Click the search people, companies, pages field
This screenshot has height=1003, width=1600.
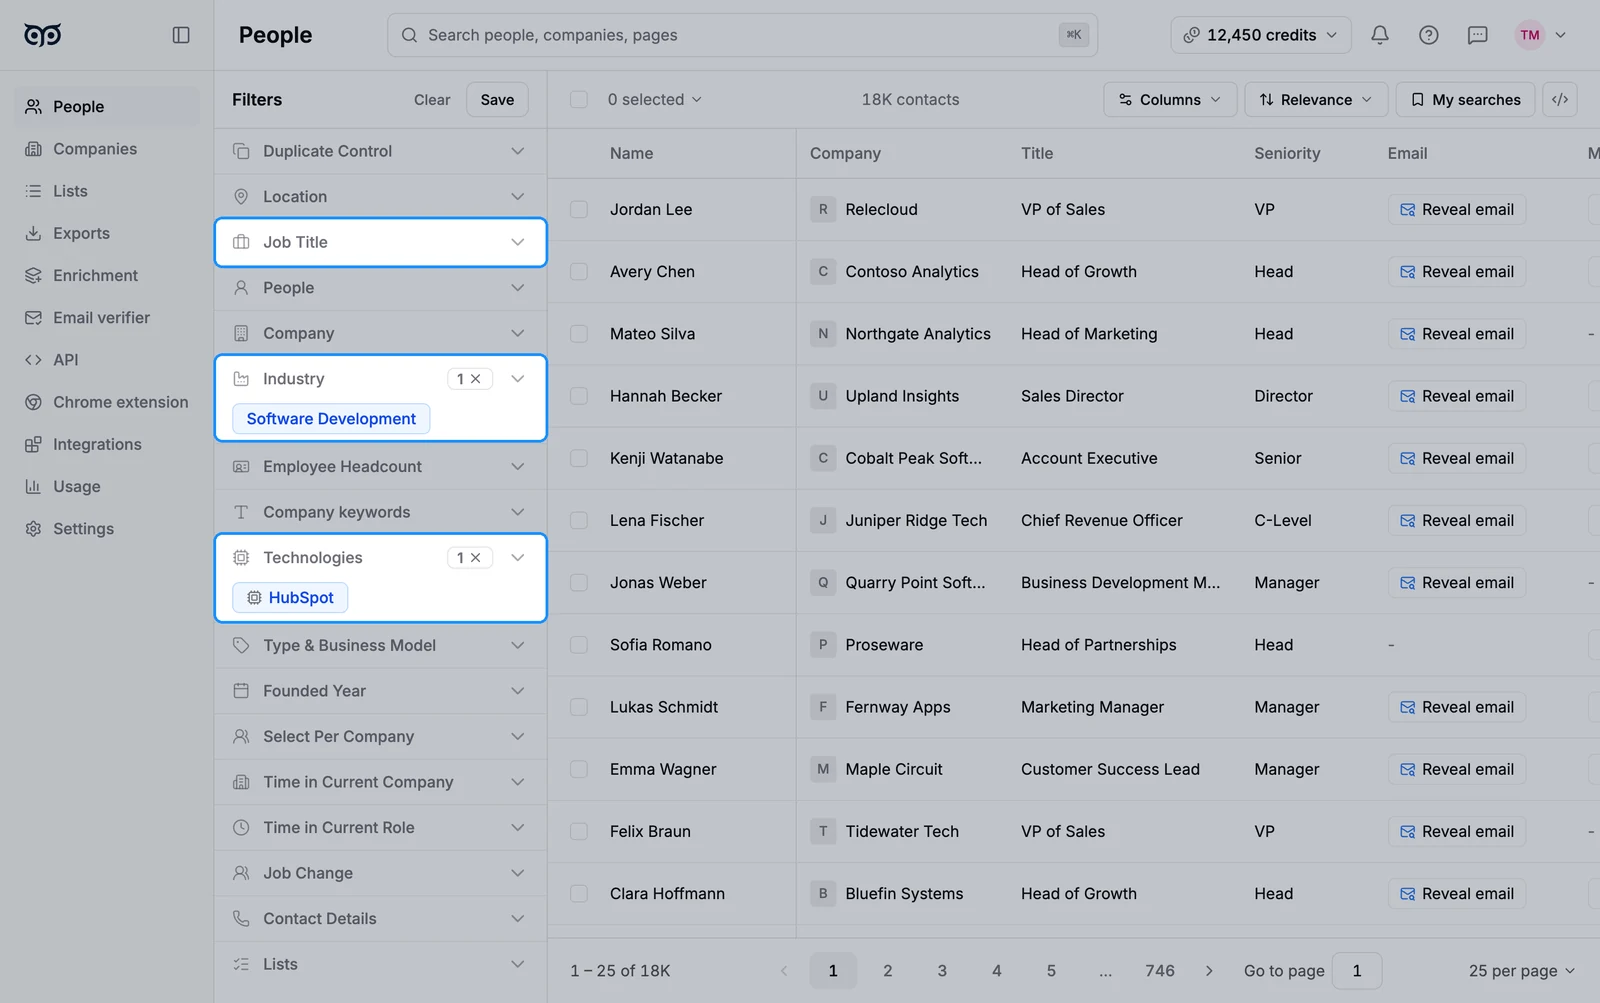pyautogui.click(x=742, y=35)
